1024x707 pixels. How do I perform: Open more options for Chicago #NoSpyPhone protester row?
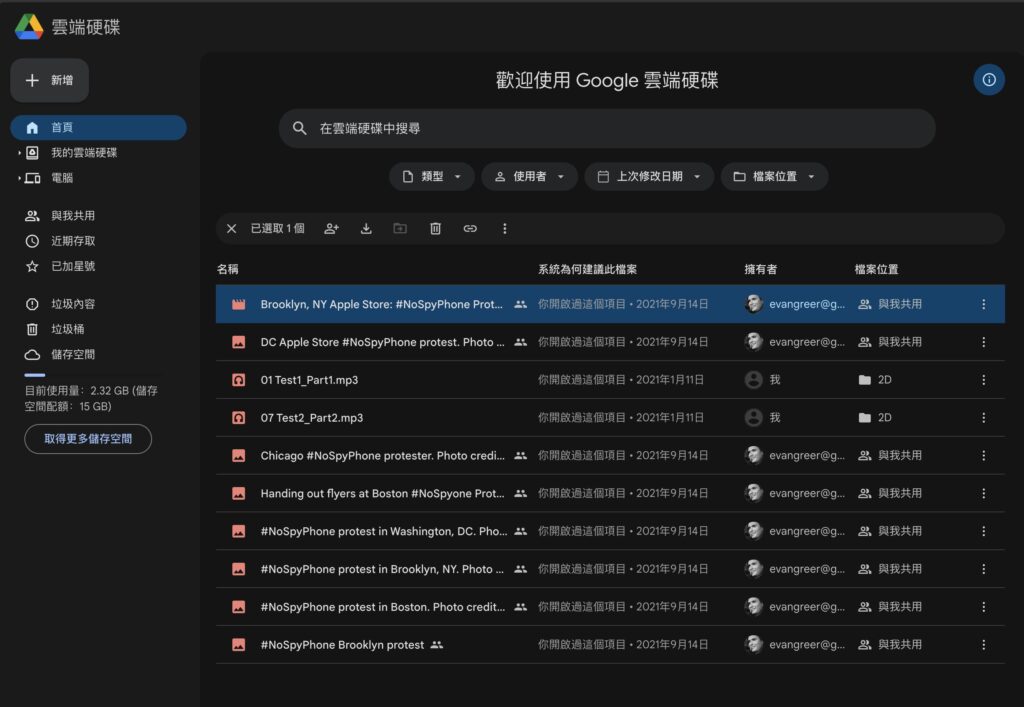point(984,456)
